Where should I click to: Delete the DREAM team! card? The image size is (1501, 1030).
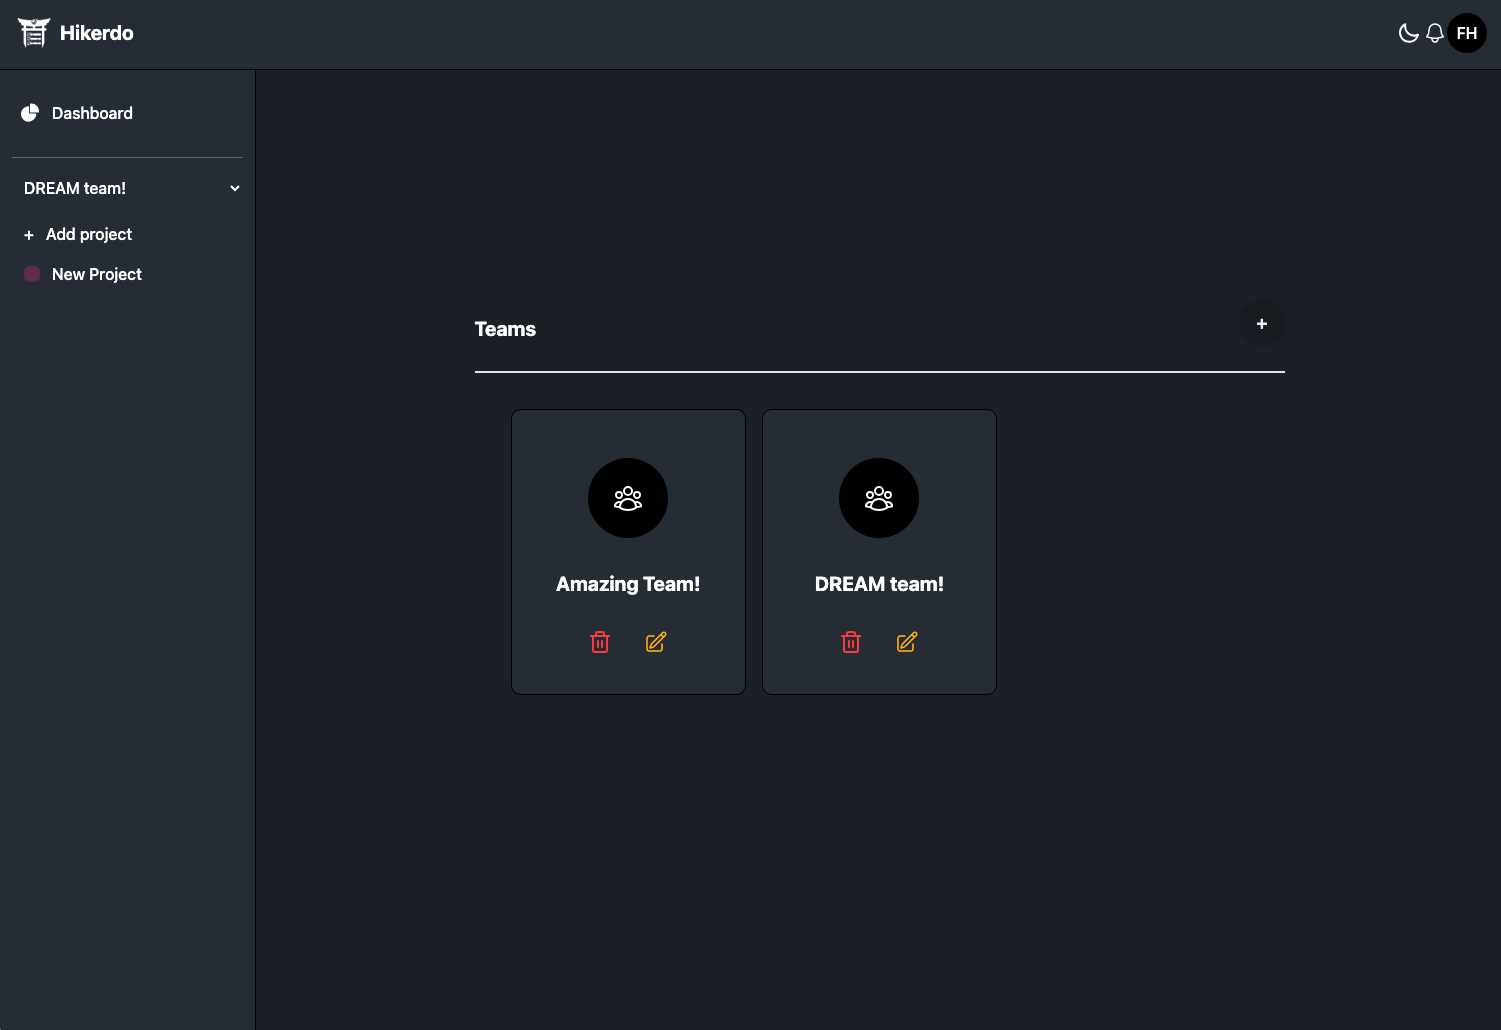(x=851, y=642)
